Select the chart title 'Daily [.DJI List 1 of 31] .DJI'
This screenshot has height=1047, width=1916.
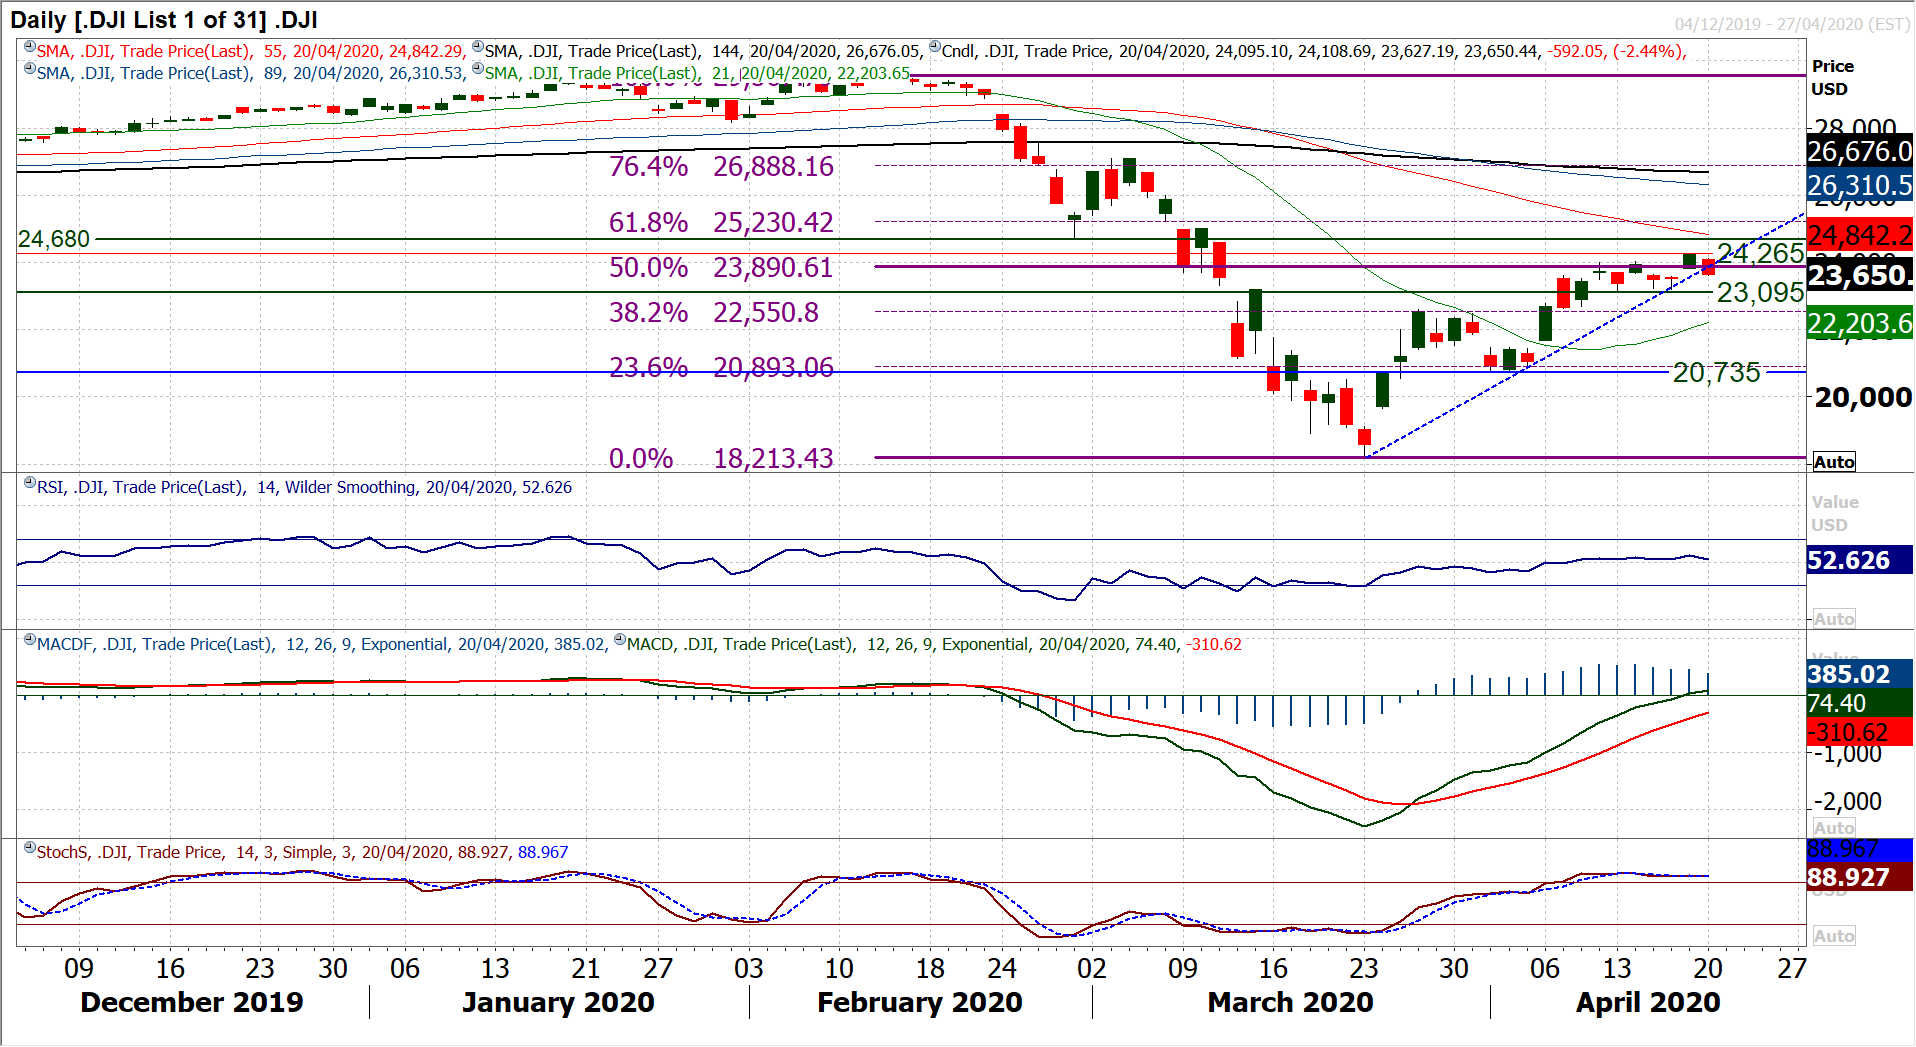[164, 20]
